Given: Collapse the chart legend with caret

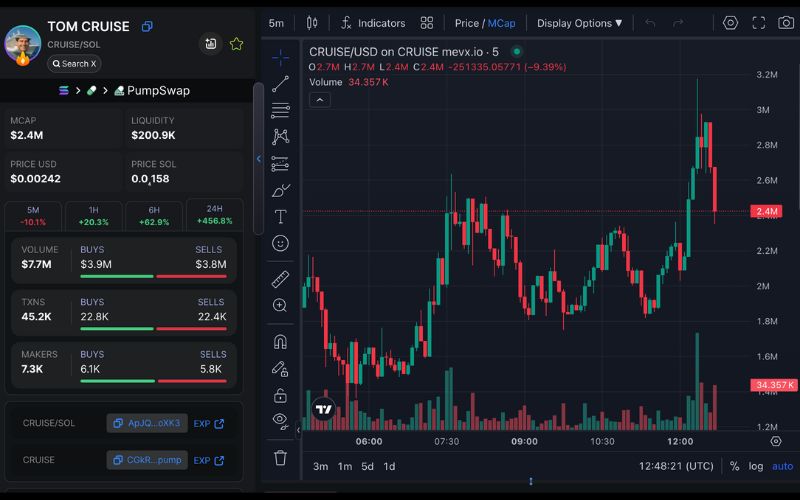Looking at the screenshot, I should point(320,99).
